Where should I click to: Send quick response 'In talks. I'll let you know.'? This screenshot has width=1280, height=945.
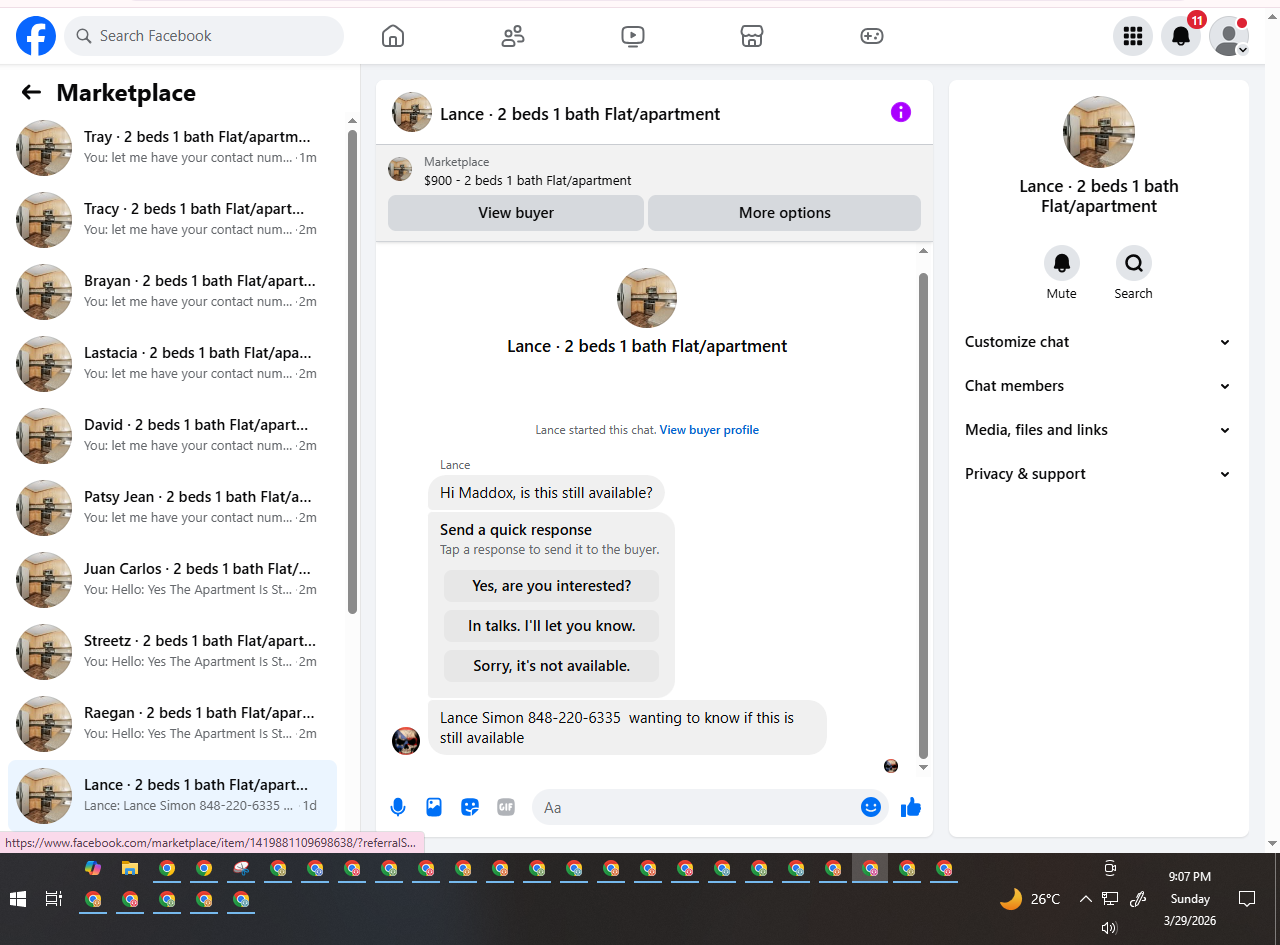pyautogui.click(x=552, y=626)
